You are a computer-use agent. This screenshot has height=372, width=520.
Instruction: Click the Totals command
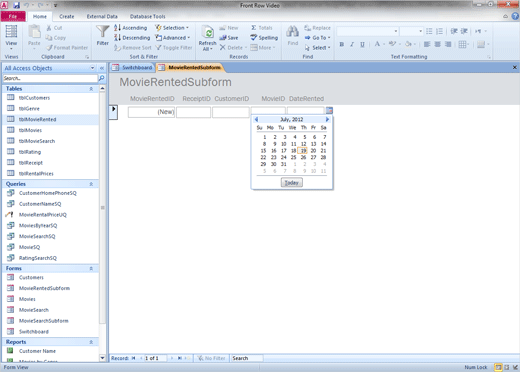(x=262, y=28)
